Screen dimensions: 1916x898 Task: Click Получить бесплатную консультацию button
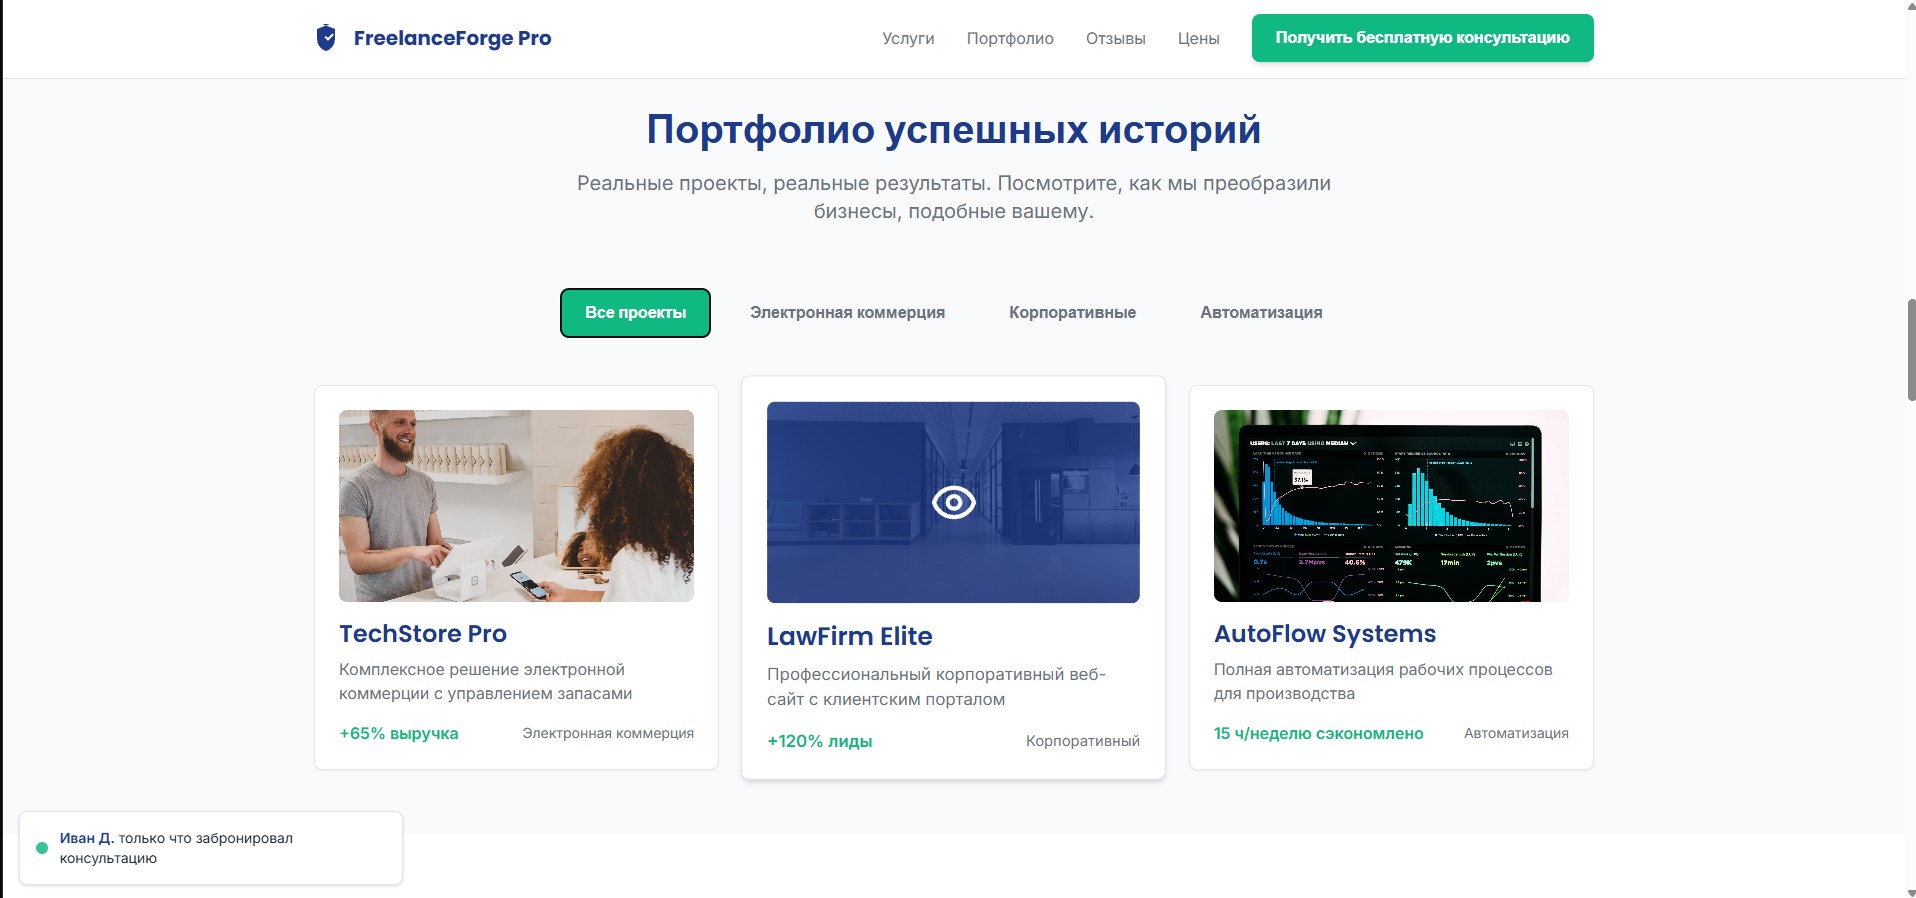[1422, 38]
